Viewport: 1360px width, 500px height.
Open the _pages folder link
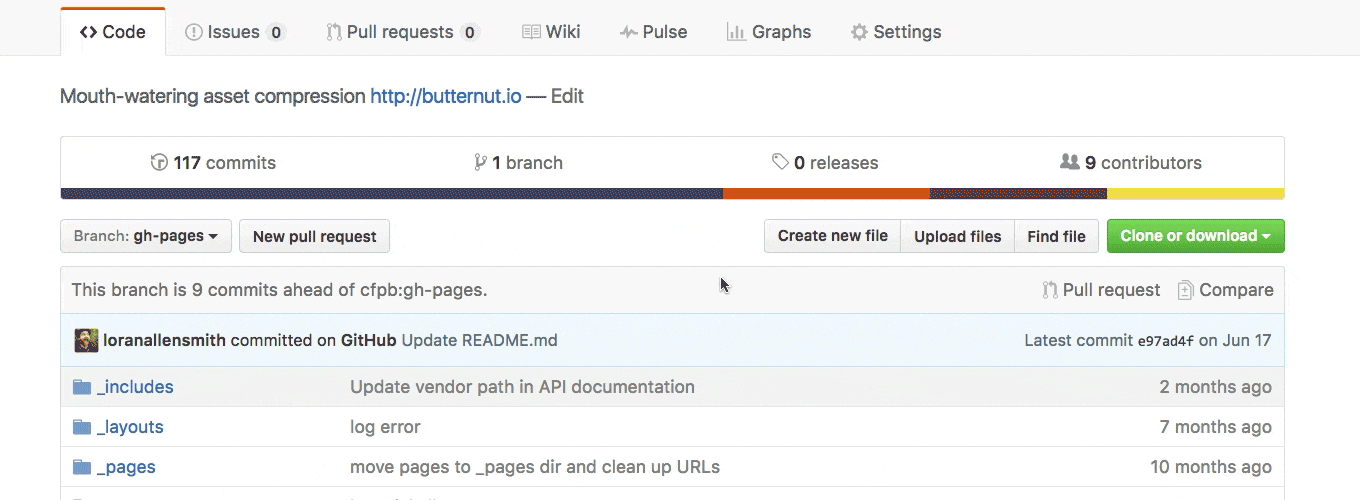[126, 467]
